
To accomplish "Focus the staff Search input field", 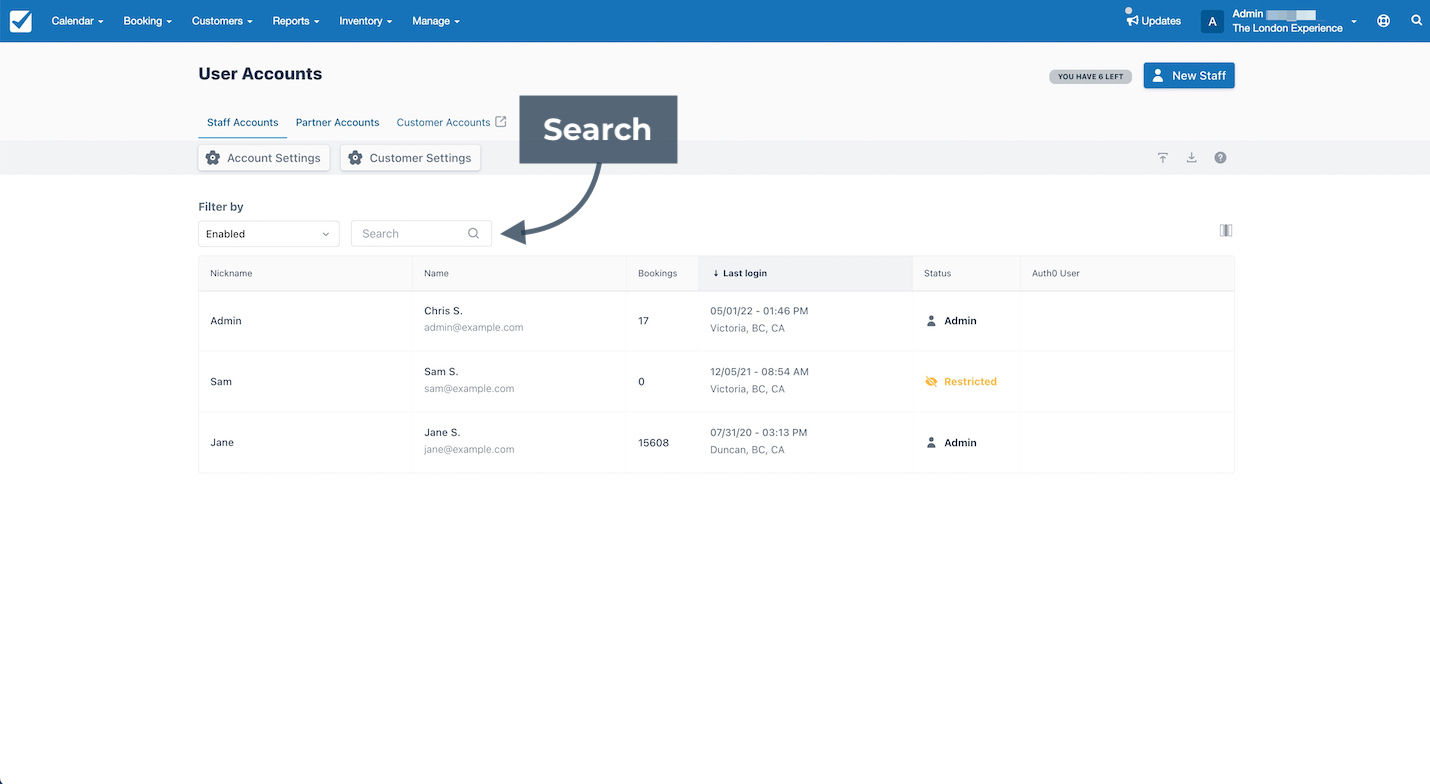I will [421, 233].
